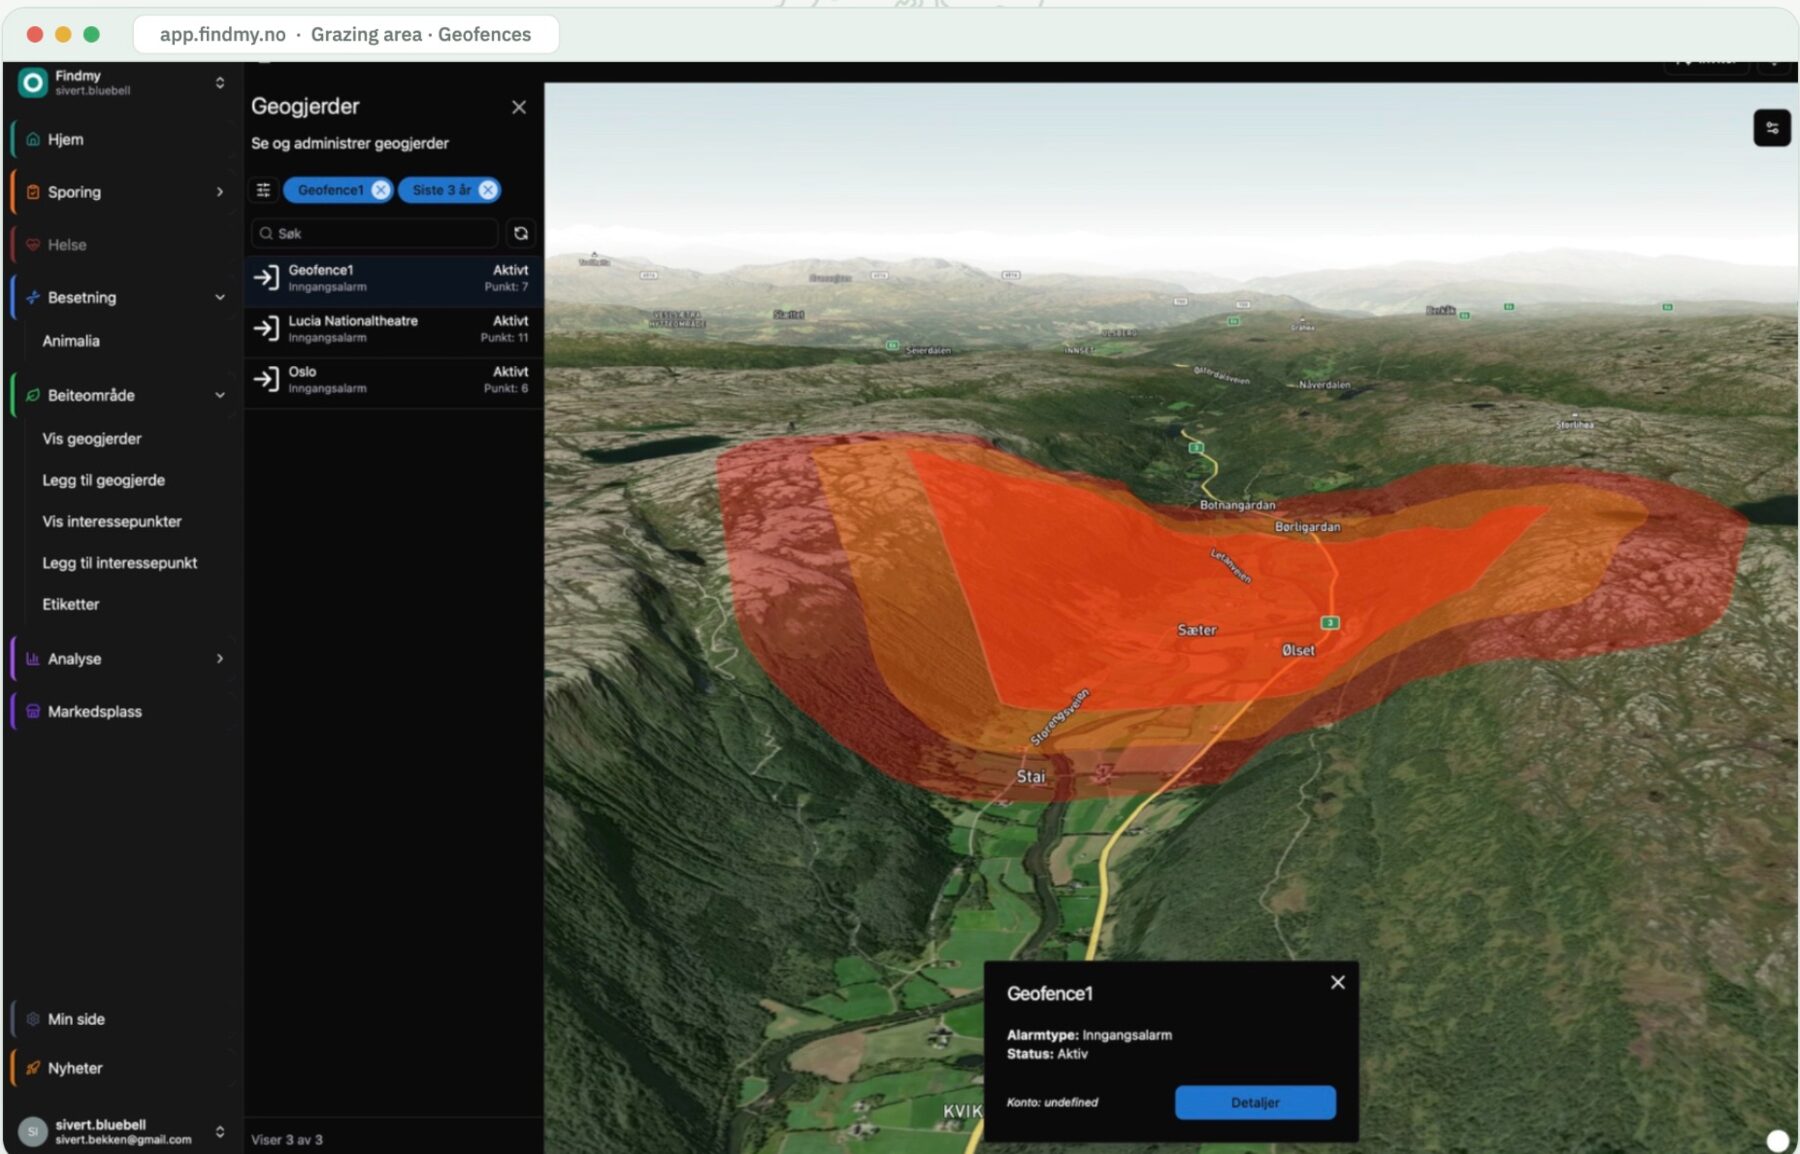This screenshot has height=1154, width=1800.
Task: Collapse the Beiteområde section chevron
Action: [x=220, y=396]
